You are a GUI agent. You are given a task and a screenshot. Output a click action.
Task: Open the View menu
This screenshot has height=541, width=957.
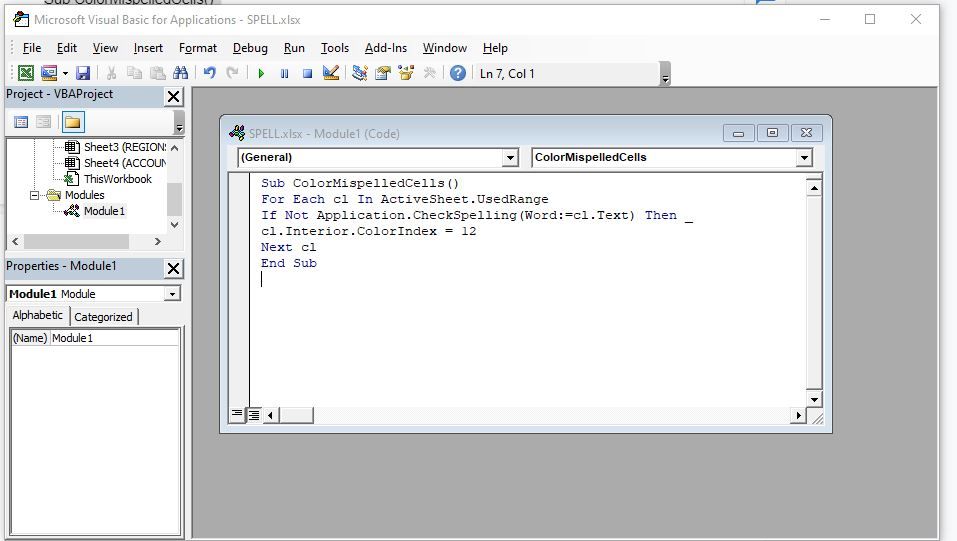pyautogui.click(x=105, y=48)
